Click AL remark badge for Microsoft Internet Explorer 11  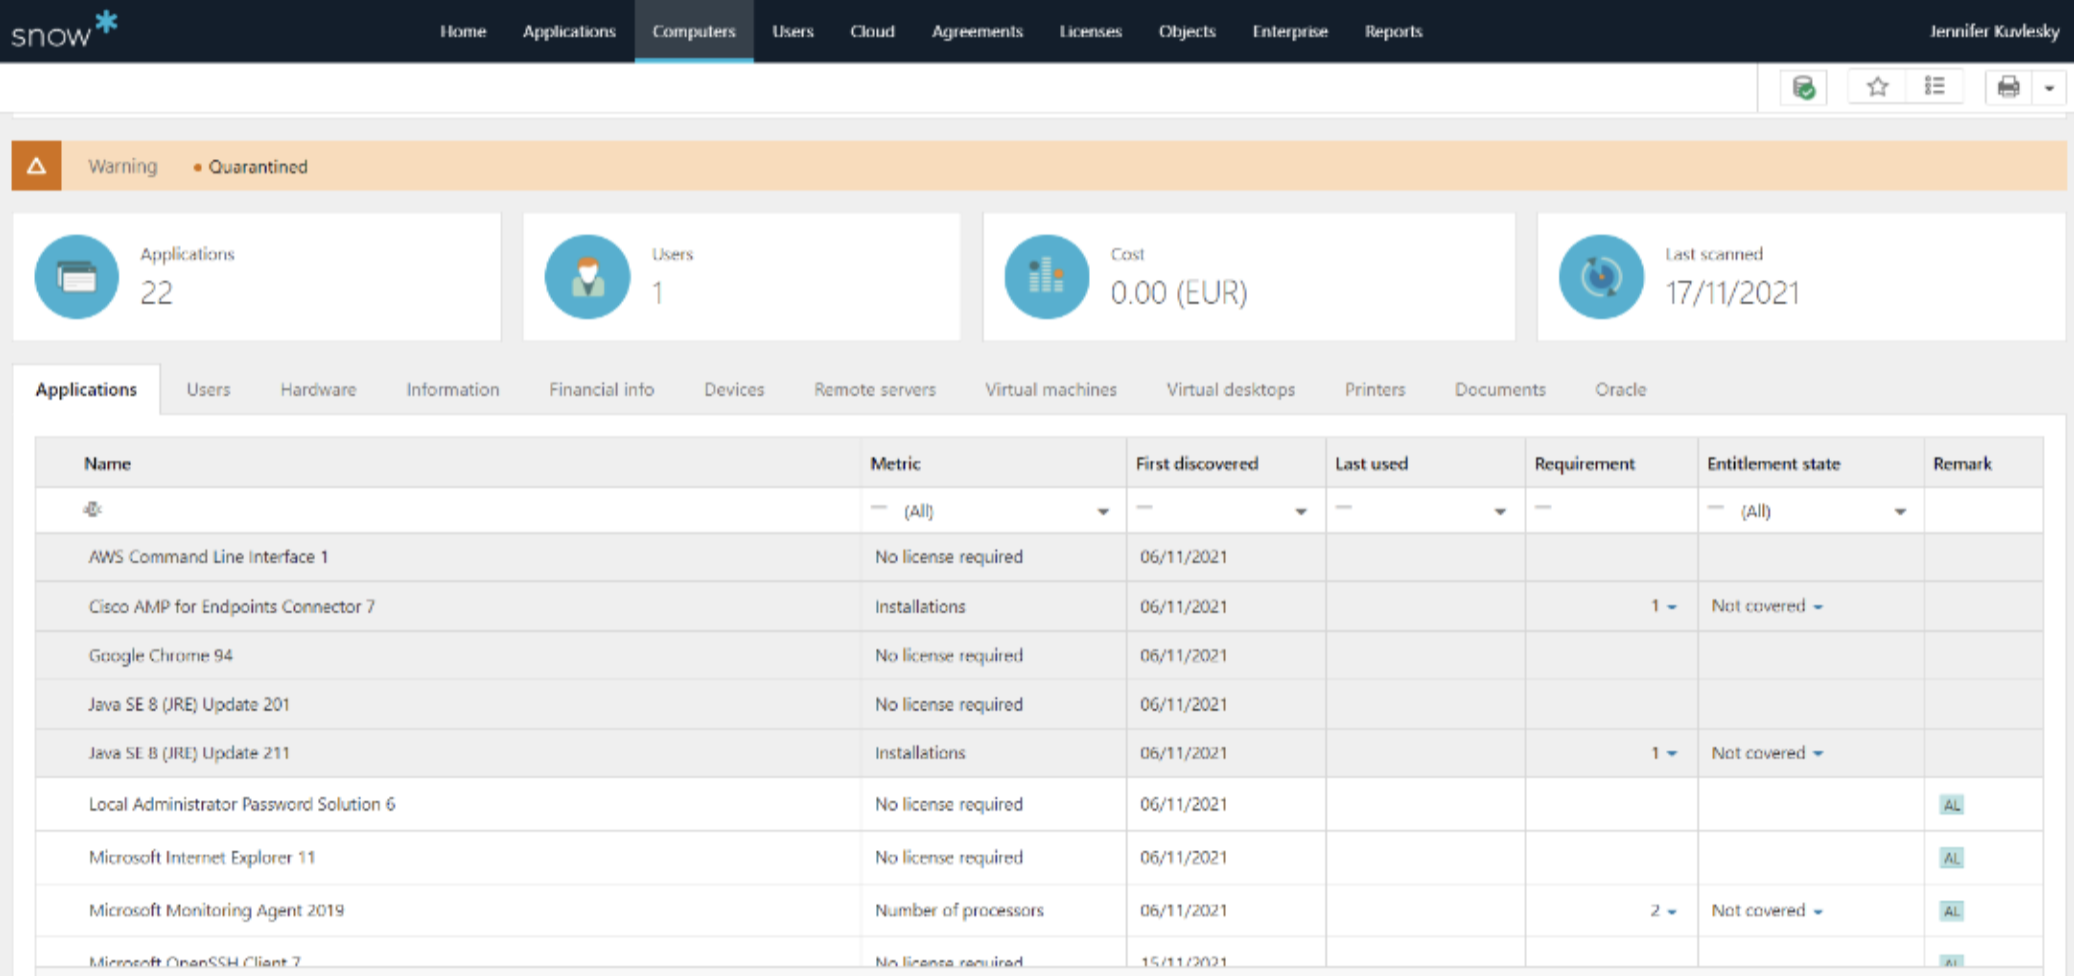click(x=1951, y=858)
